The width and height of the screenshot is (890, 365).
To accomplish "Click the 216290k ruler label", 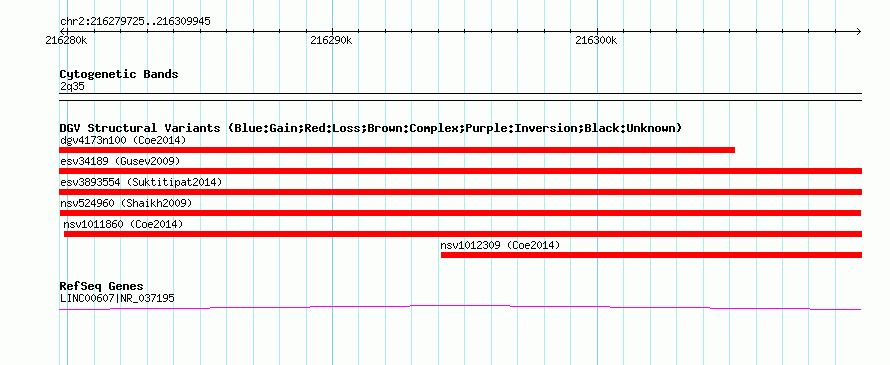I will point(331,41).
